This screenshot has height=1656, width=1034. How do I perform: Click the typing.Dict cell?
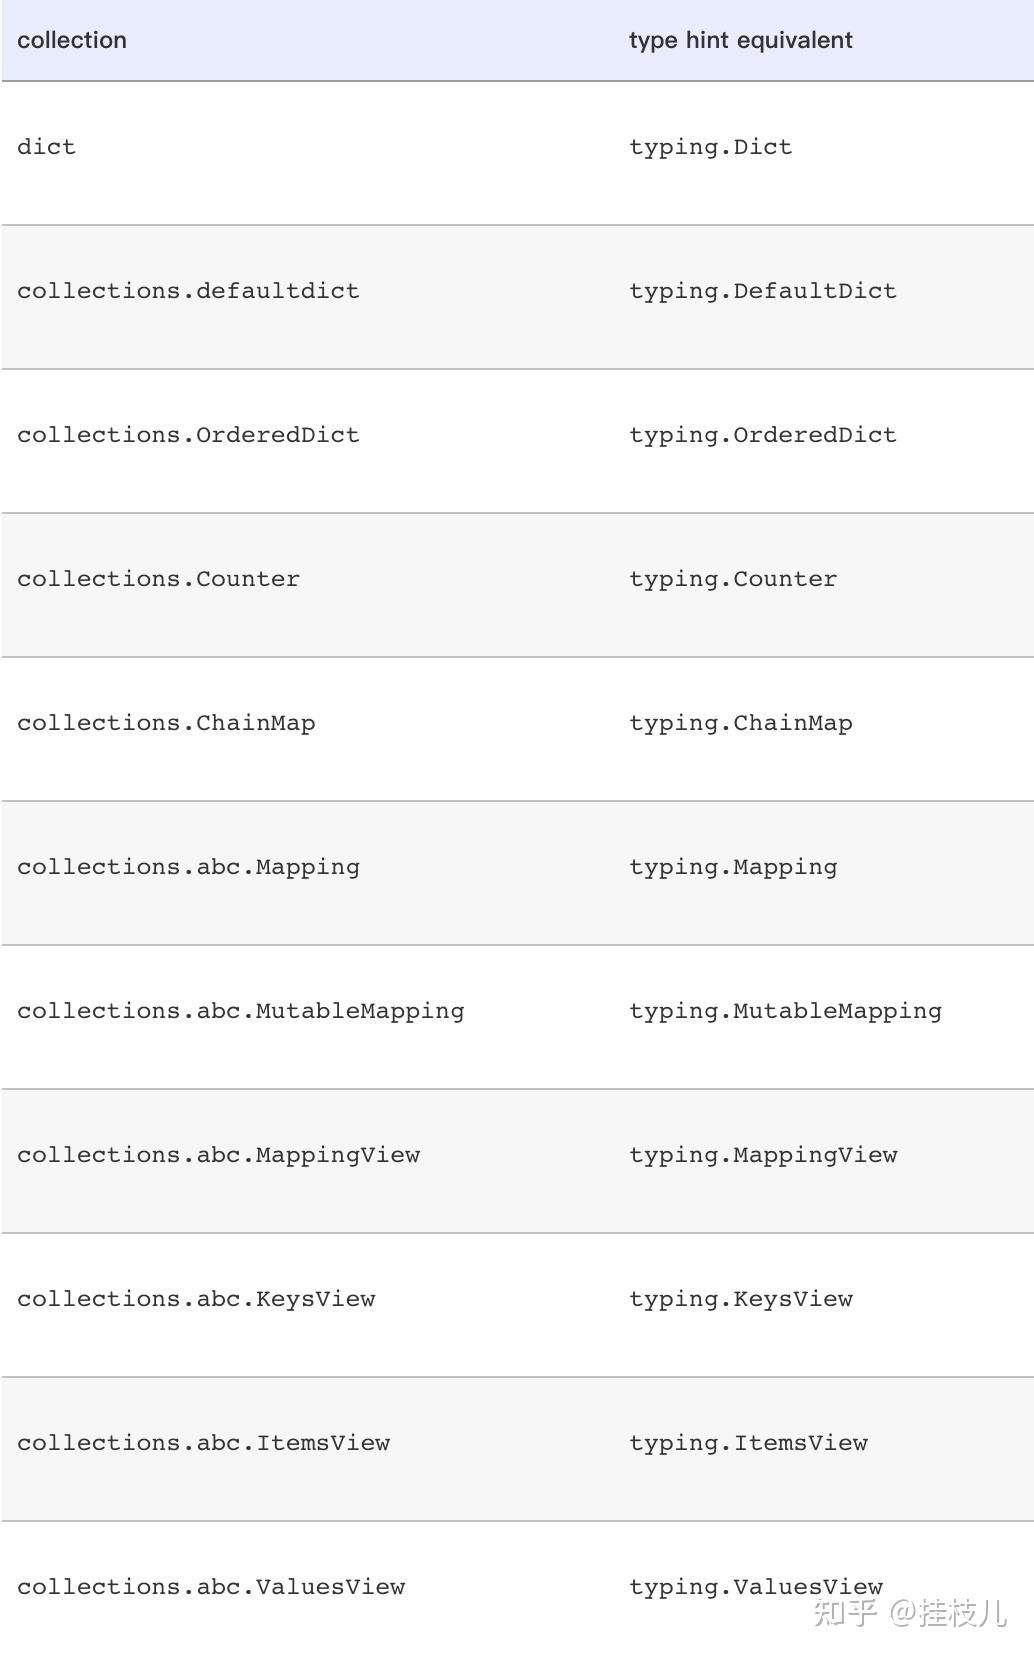pyautogui.click(x=710, y=147)
